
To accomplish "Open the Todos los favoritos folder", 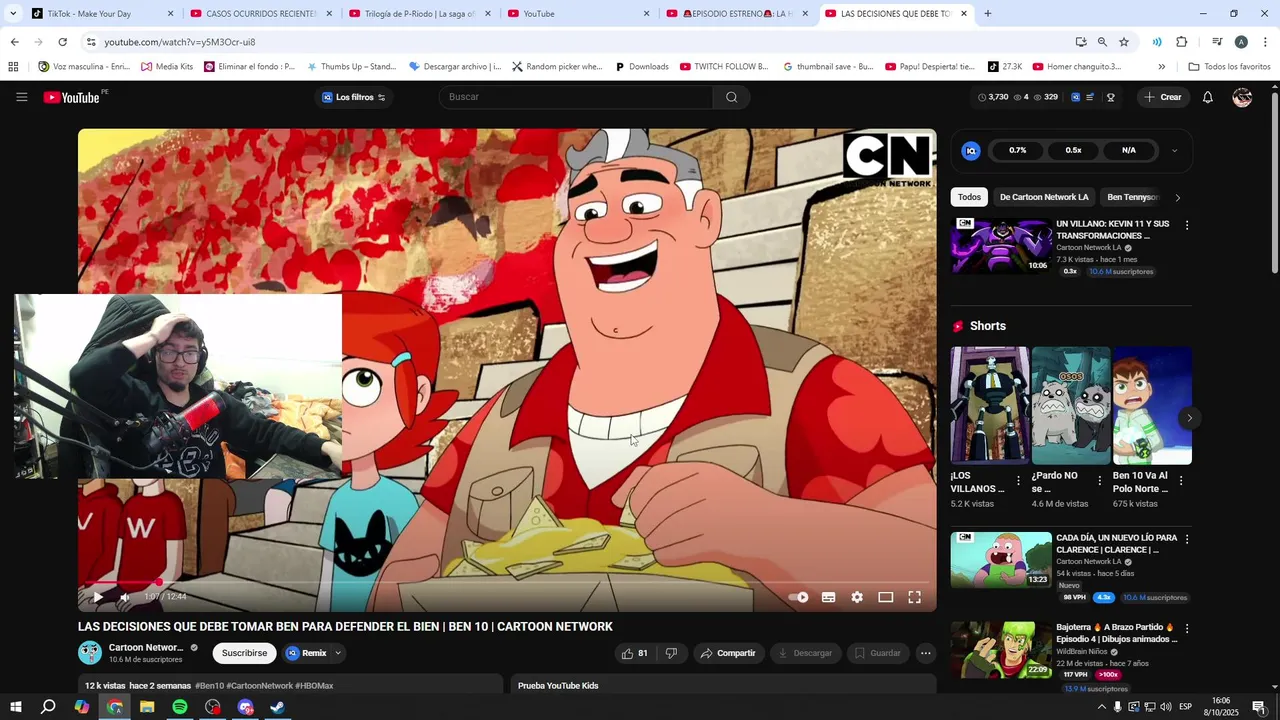I will (x=1229, y=67).
